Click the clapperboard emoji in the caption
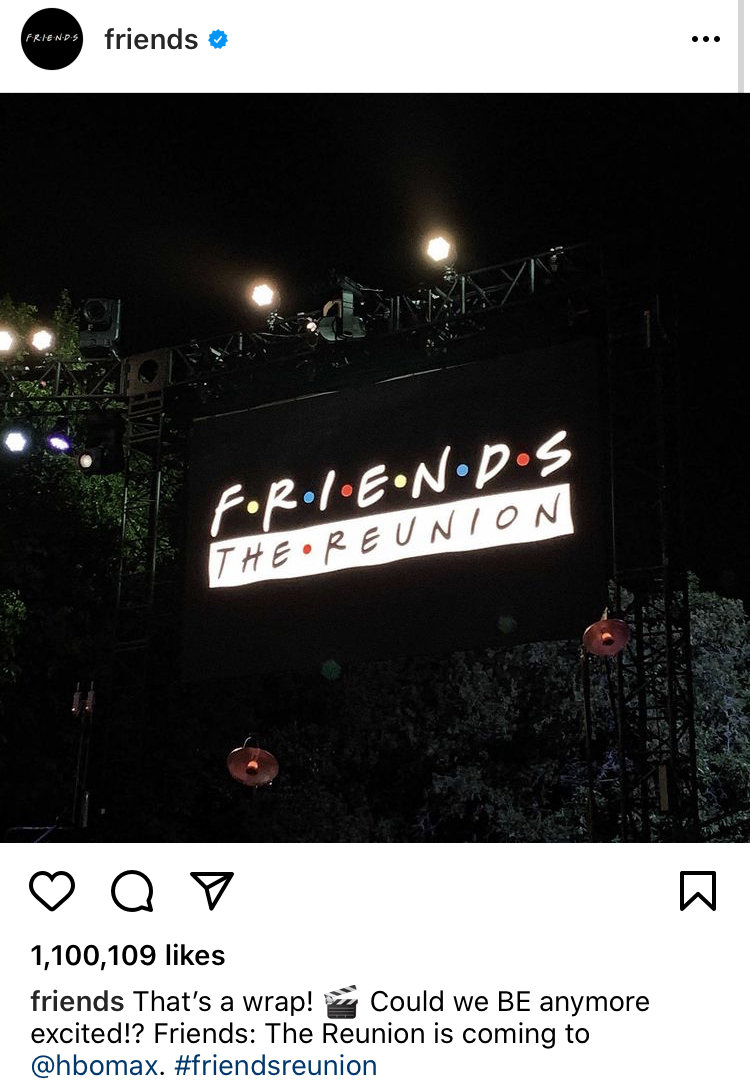Screen dimensions: 750x1087 click(x=341, y=1002)
